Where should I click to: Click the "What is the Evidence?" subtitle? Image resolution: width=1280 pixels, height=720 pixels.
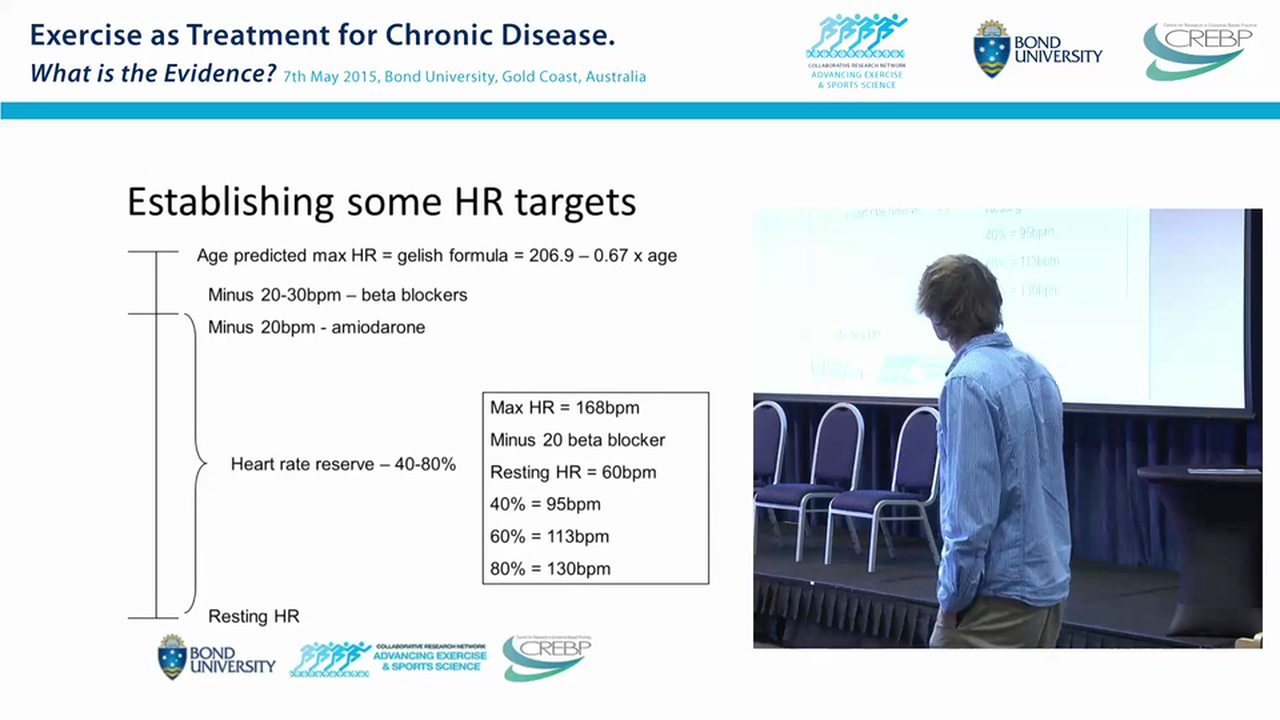(152, 74)
